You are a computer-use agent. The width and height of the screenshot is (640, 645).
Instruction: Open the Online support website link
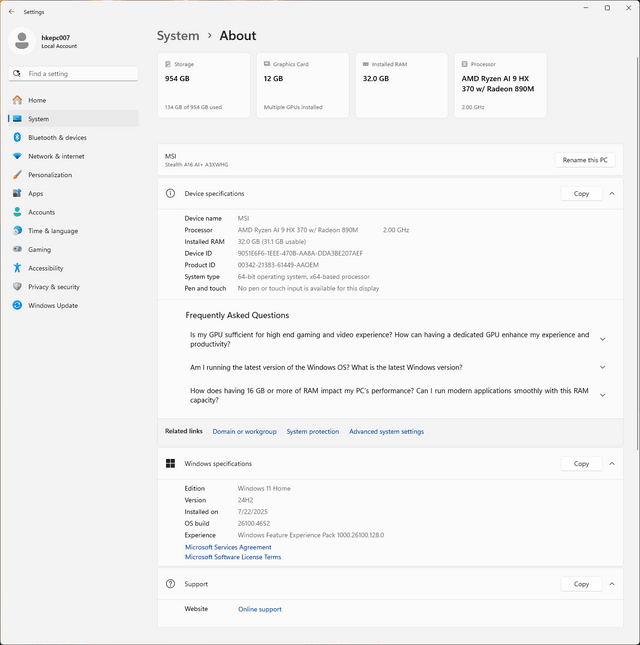pos(260,609)
